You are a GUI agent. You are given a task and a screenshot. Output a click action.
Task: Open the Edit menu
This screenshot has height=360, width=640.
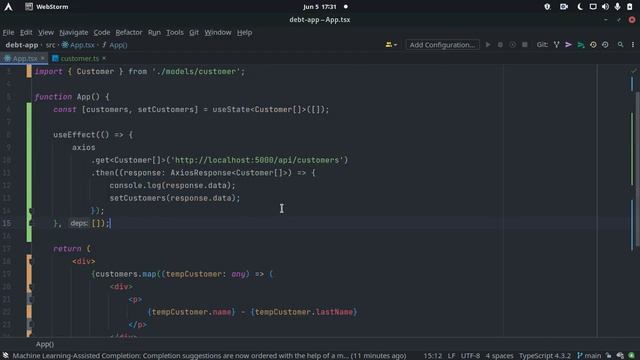[26, 32]
